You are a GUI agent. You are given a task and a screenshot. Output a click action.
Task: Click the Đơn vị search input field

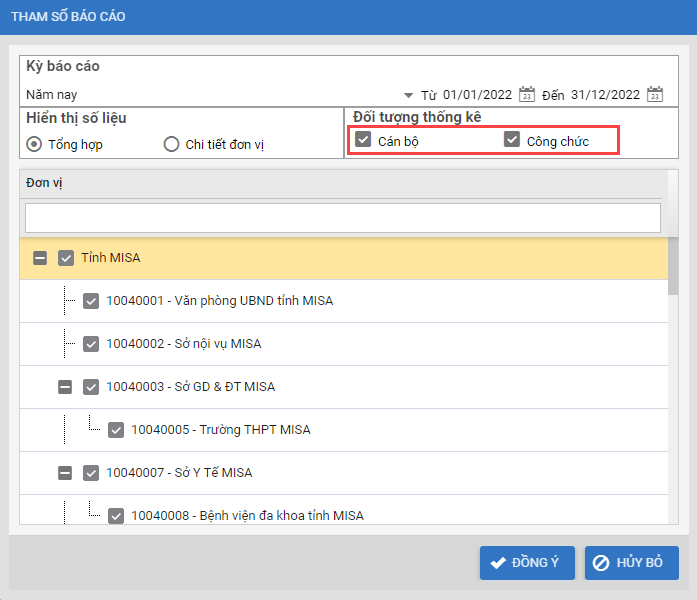coord(342,218)
